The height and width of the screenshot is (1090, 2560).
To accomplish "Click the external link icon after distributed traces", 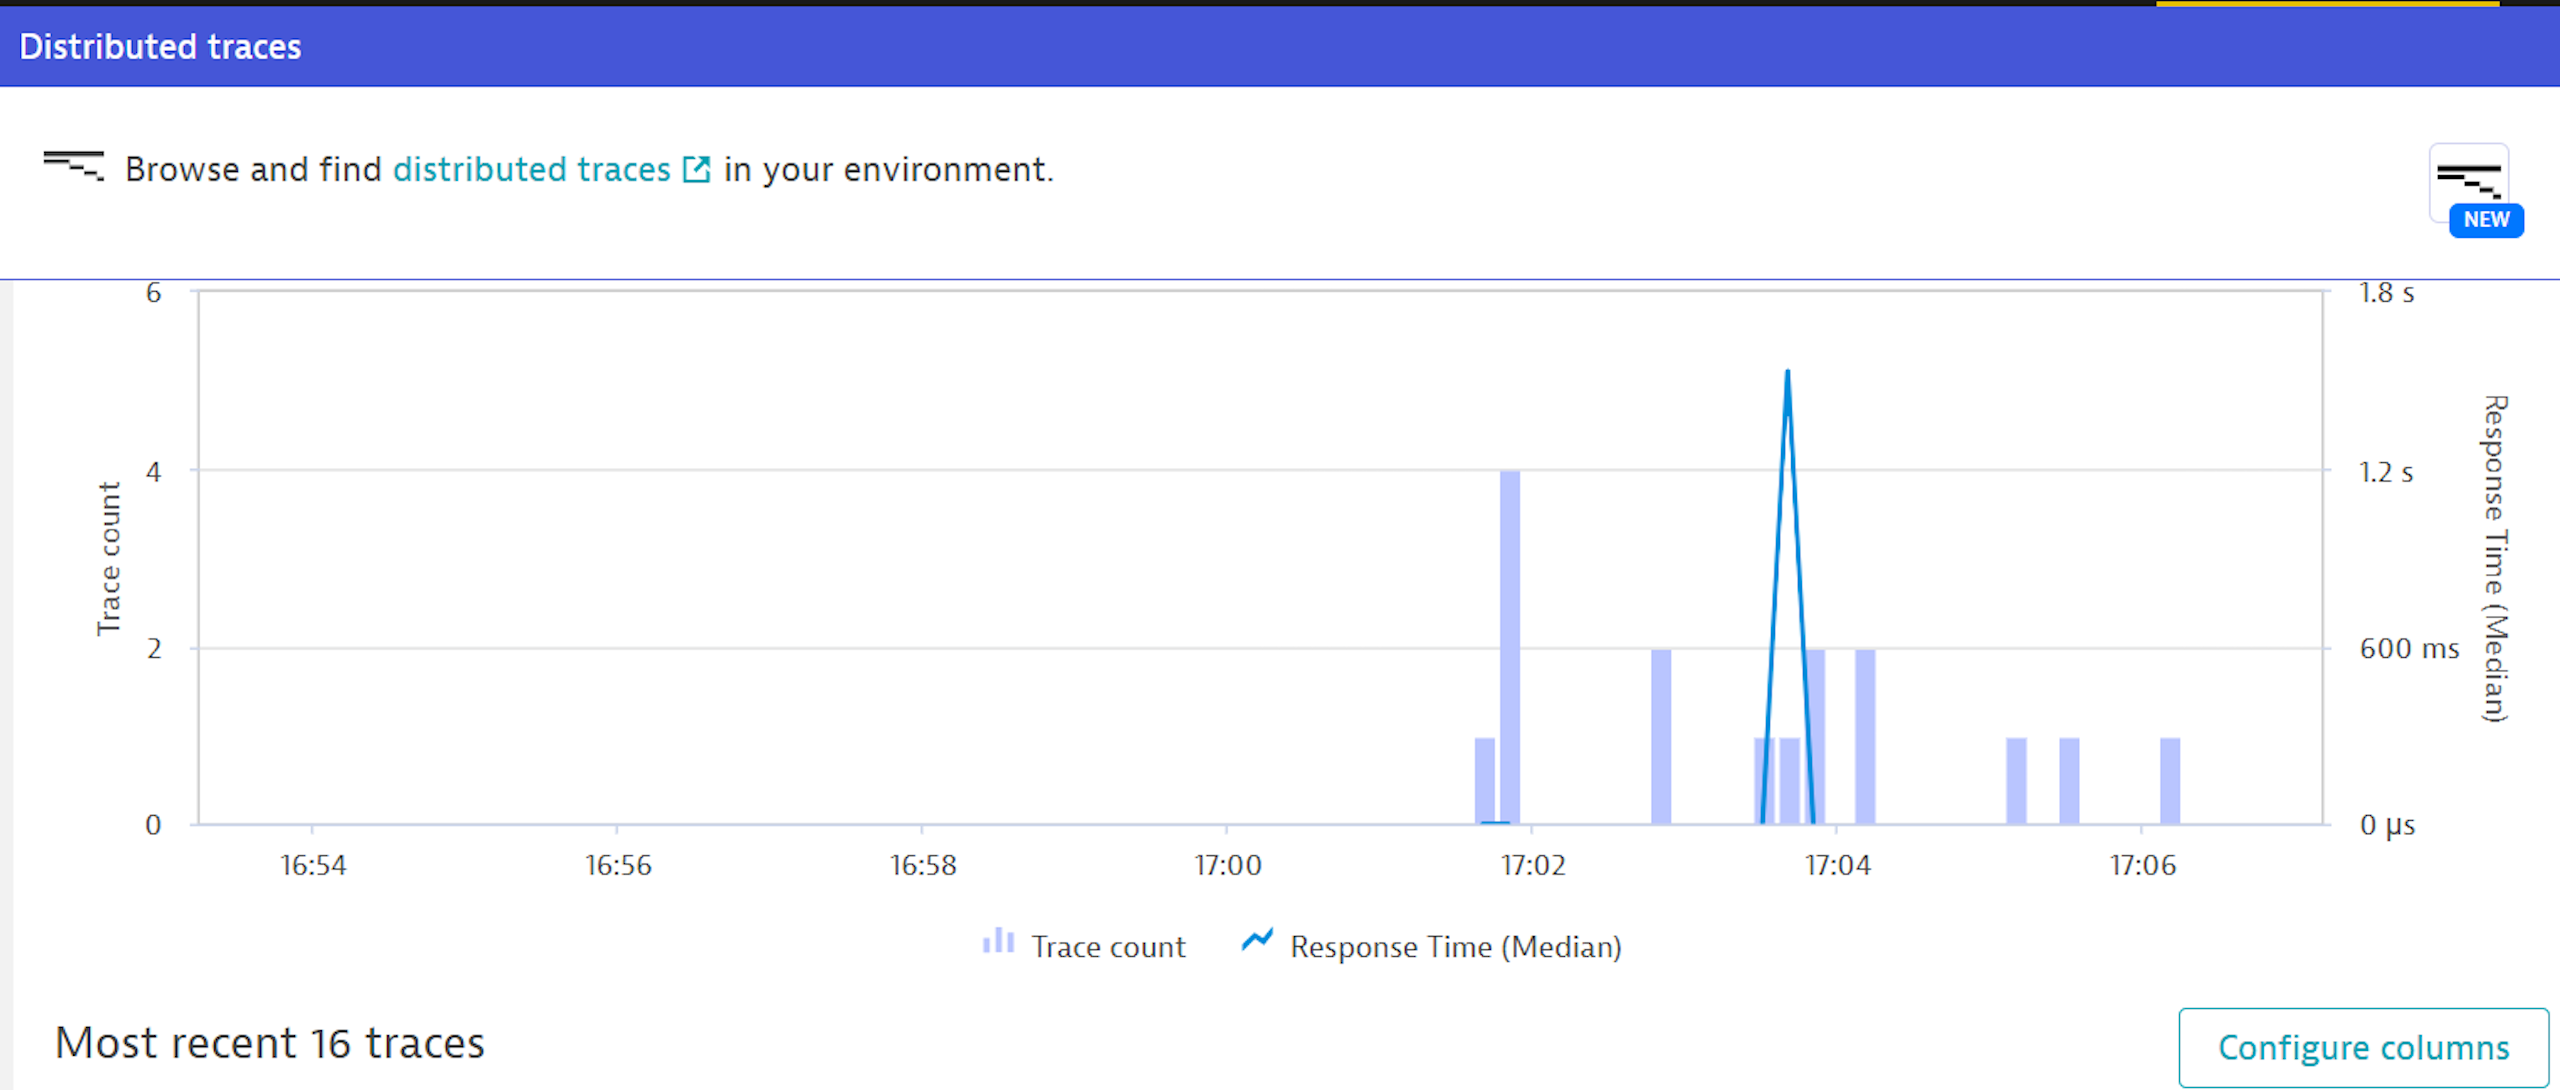I will pyautogui.click(x=696, y=170).
